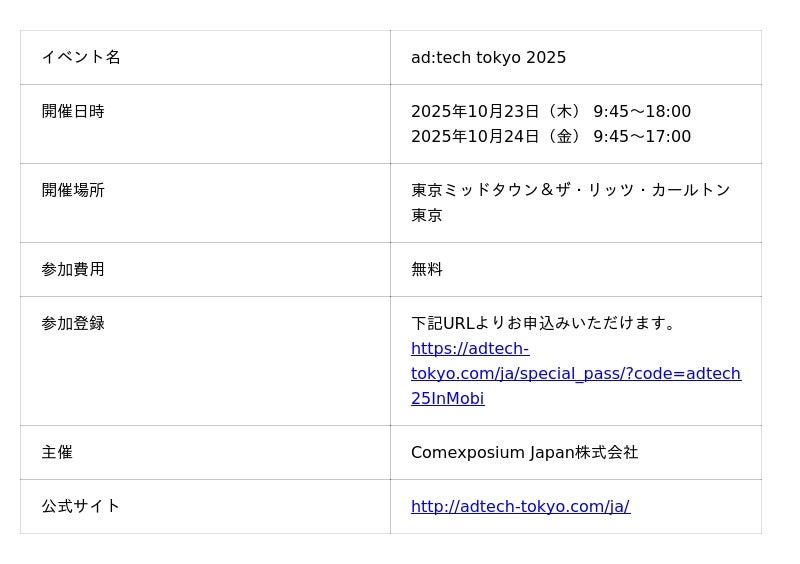Select the Comexposium Japan株式会社 organizer text
The height and width of the screenshot is (564, 800).
click(524, 453)
